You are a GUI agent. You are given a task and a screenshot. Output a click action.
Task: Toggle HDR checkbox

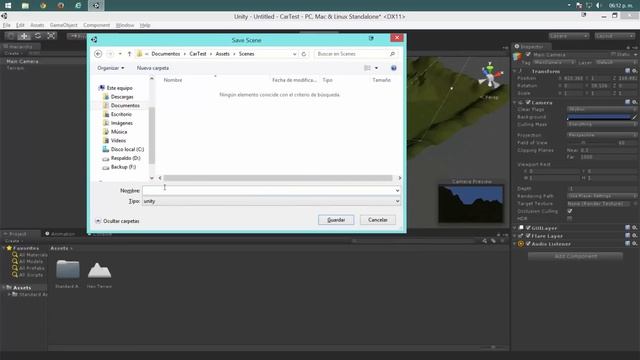pyautogui.click(x=570, y=218)
